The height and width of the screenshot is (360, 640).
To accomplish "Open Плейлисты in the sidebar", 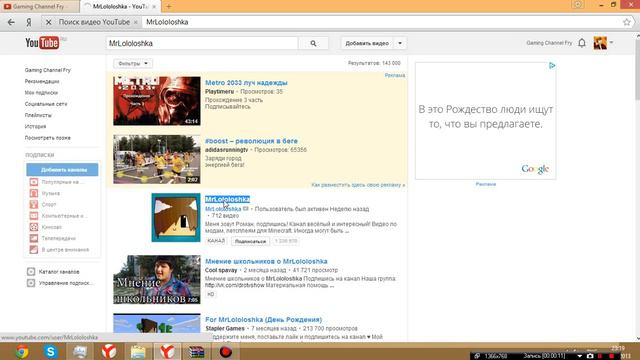I will tap(38, 115).
